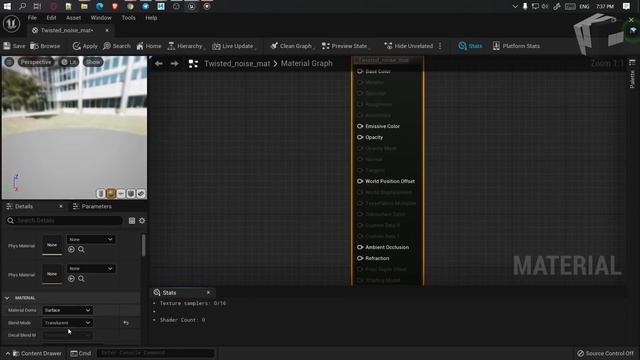The width and height of the screenshot is (640, 360).
Task: Open the details property matrix grid icon
Action: tap(132, 221)
